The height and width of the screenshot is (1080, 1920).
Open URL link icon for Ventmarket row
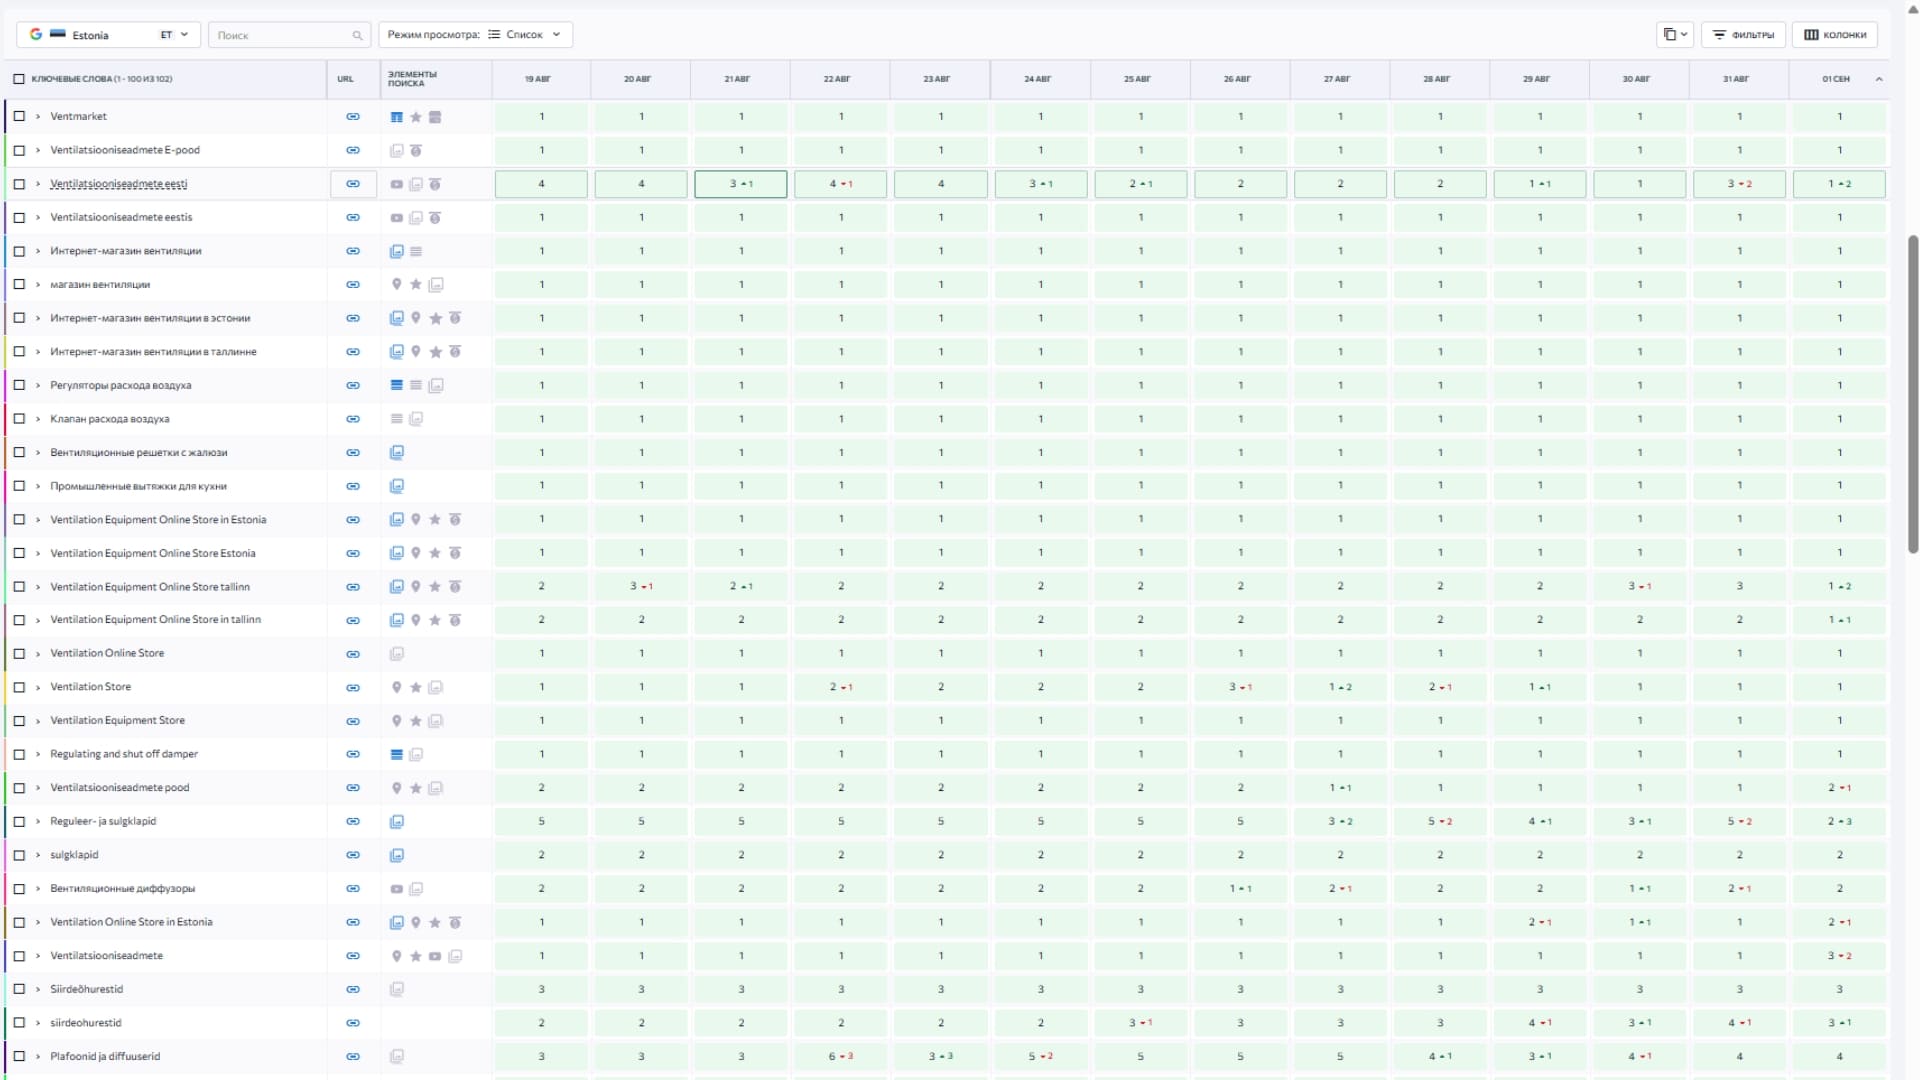(x=353, y=117)
